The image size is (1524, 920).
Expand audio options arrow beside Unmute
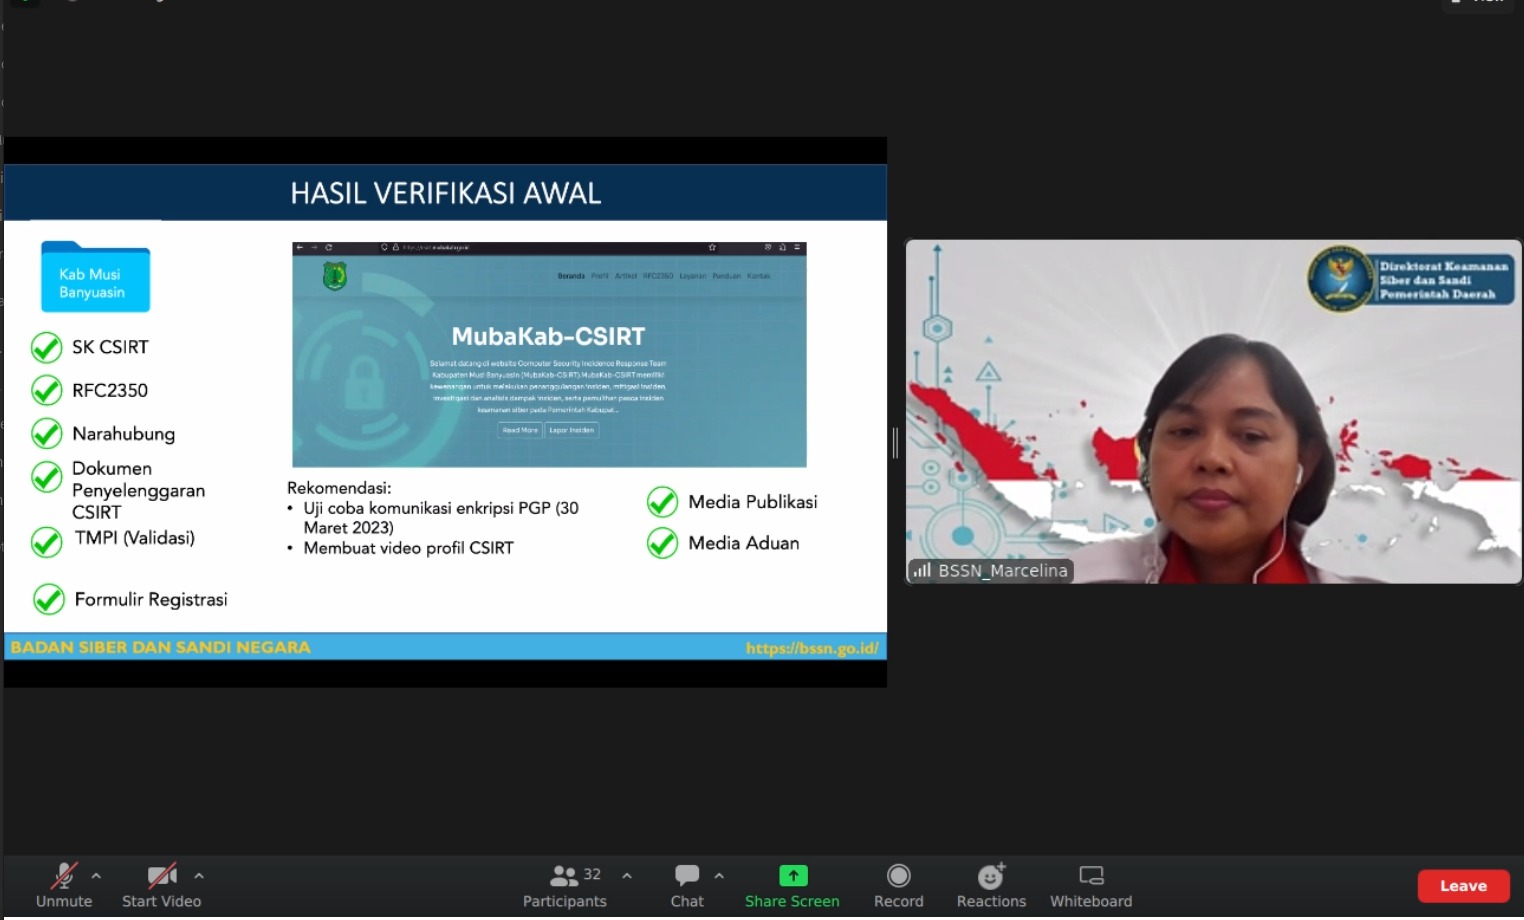coord(96,876)
